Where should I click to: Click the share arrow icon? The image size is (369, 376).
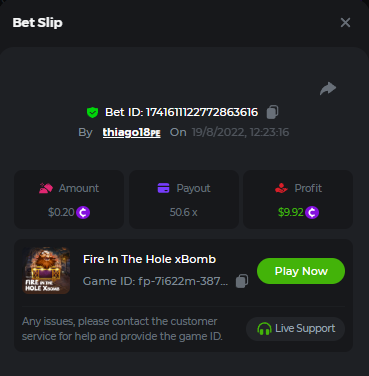328,88
